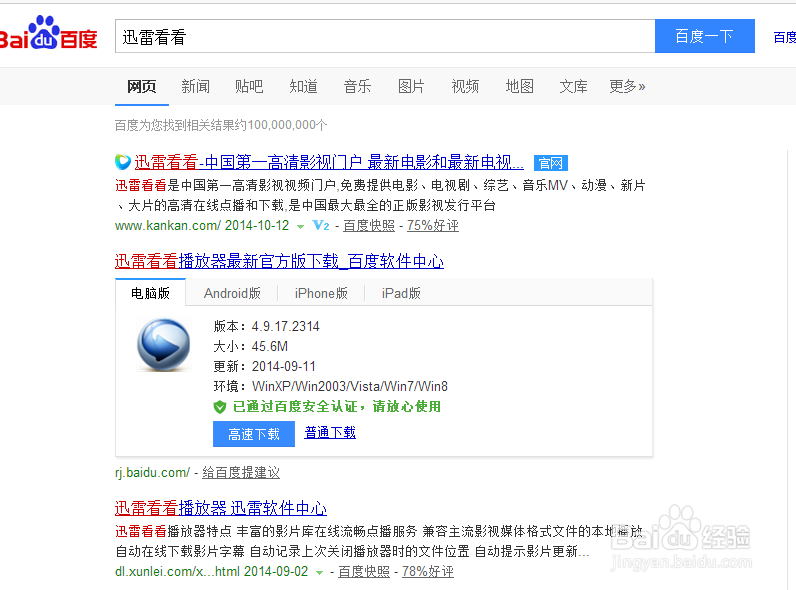Switch to the iPad版 tab

coord(401,293)
